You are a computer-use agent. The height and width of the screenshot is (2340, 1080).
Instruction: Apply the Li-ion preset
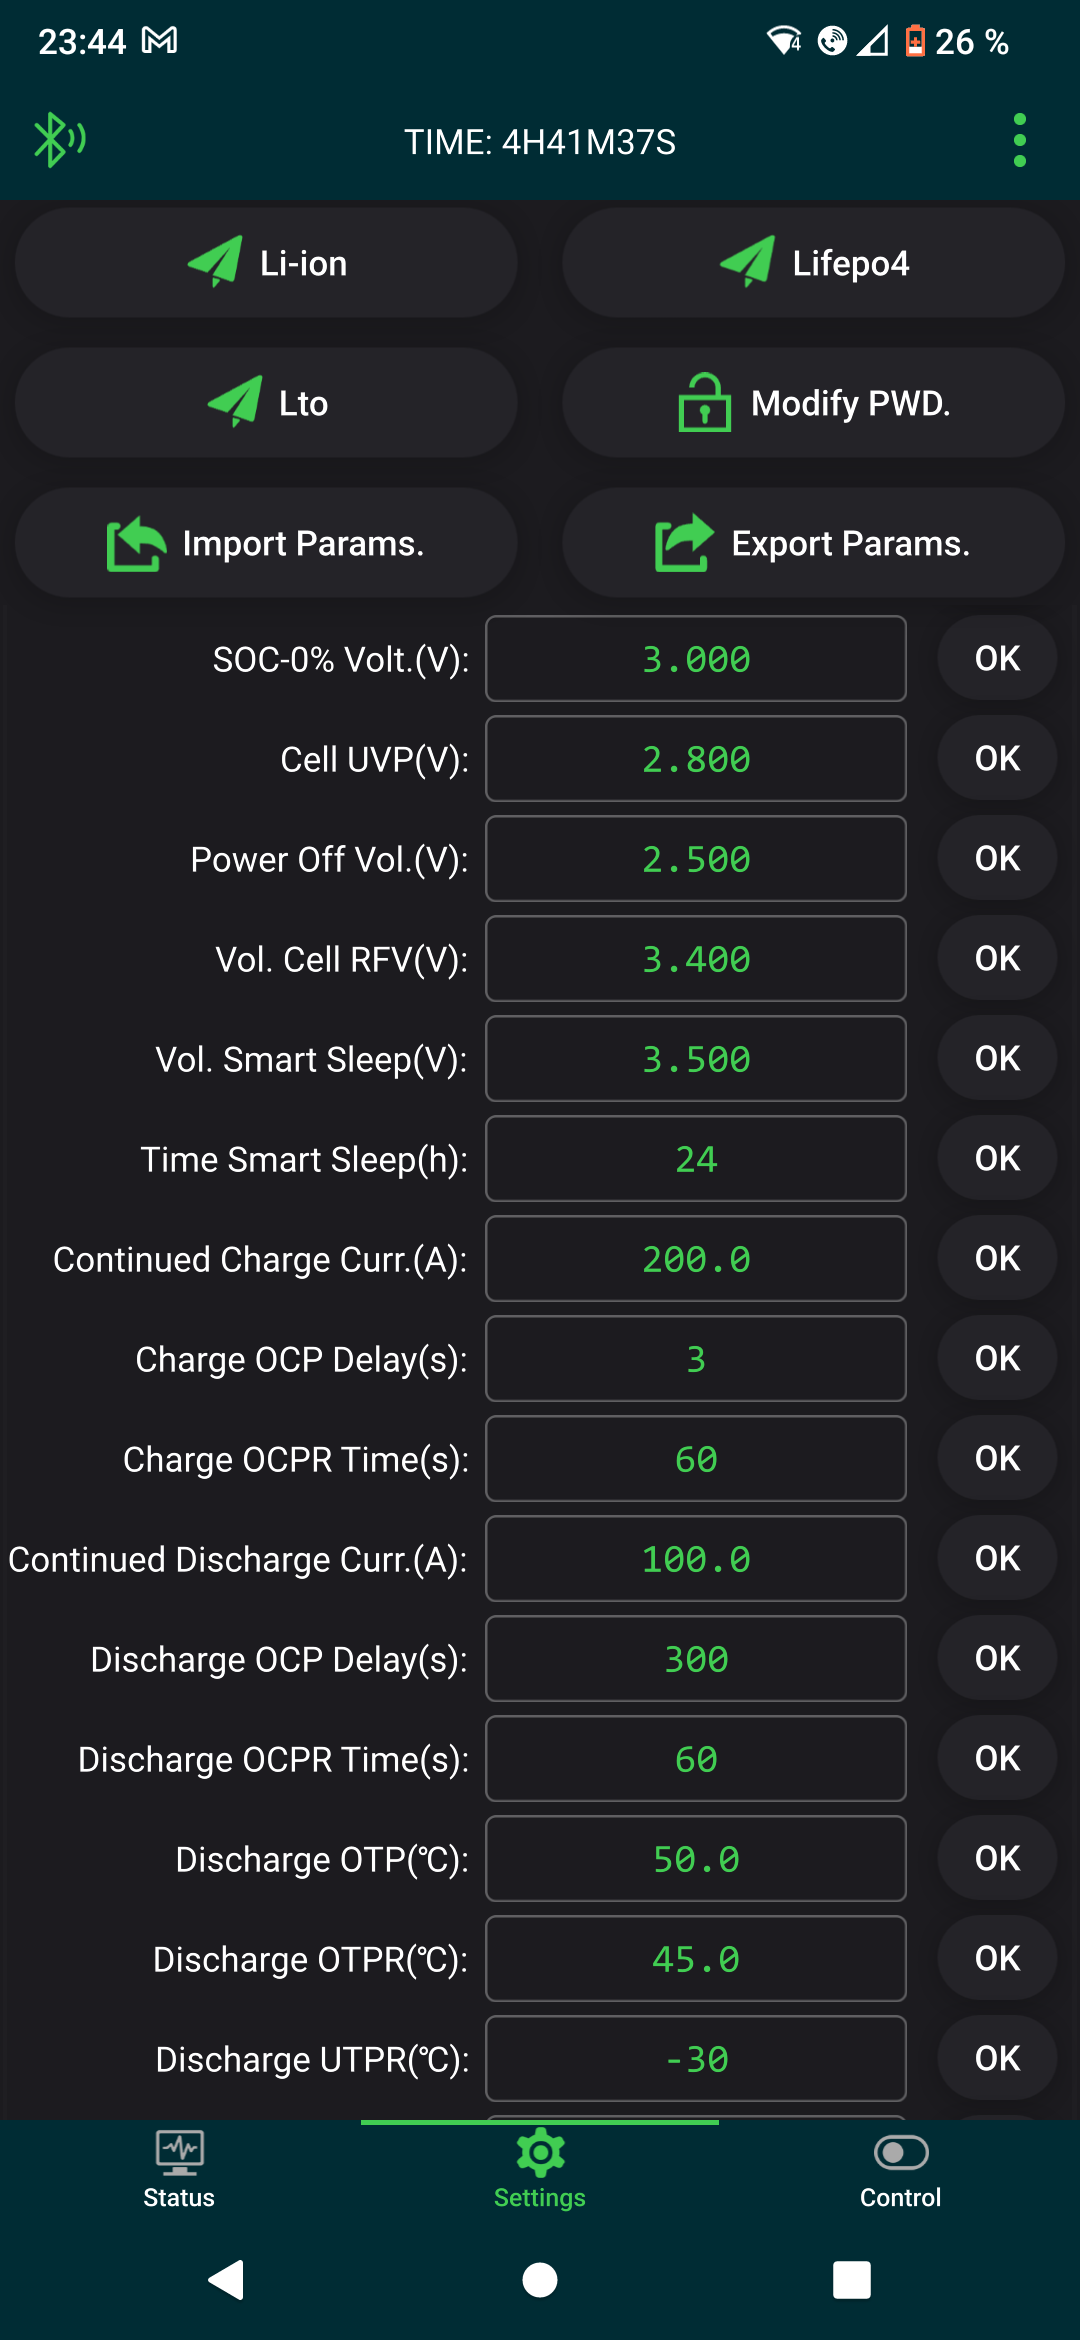point(266,263)
